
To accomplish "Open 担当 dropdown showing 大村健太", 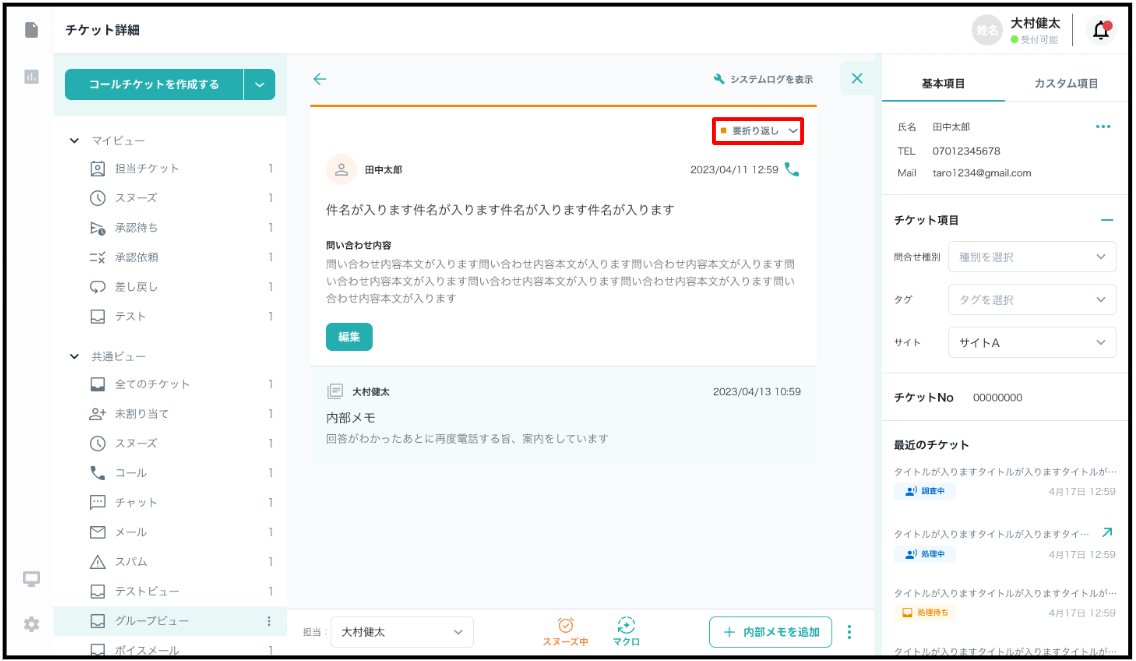I will tap(402, 632).
